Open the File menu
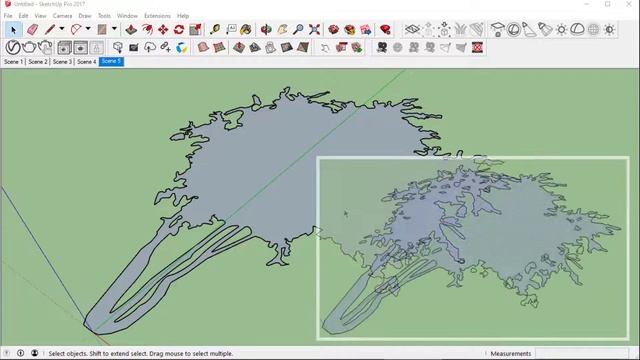Screen dimensions: 640x360 (x=8, y=16)
